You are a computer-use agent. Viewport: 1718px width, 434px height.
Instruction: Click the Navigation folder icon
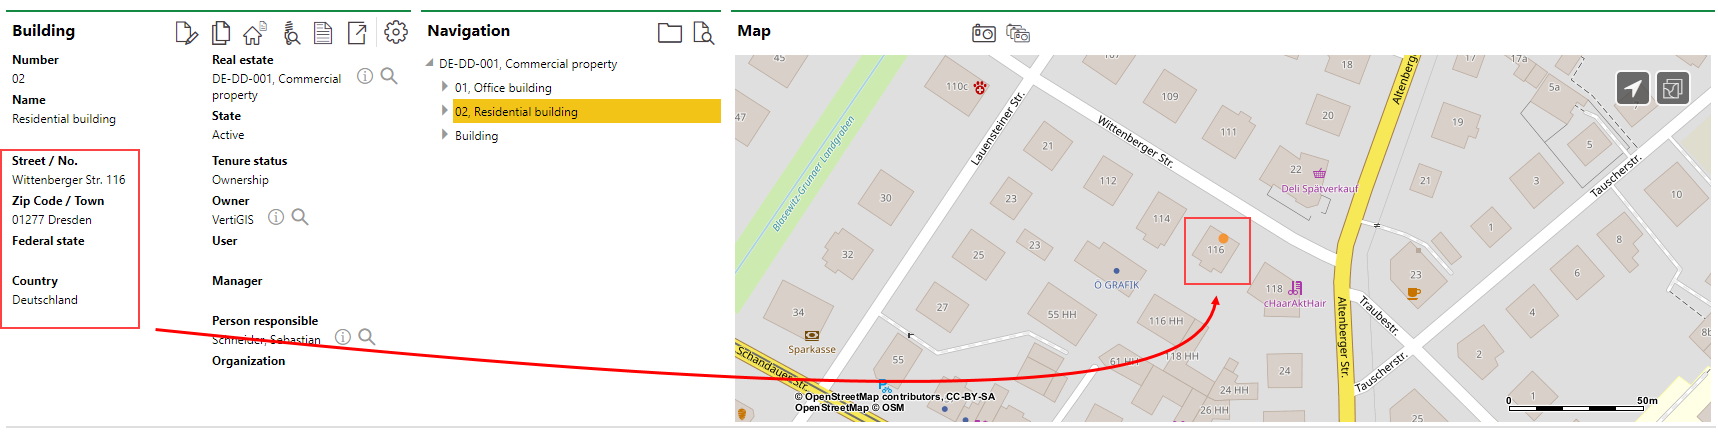tap(670, 33)
